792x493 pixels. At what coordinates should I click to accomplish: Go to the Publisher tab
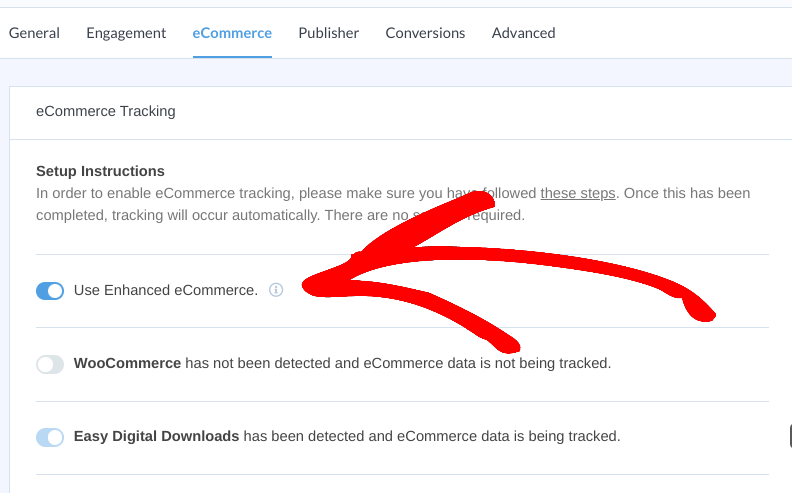329,33
